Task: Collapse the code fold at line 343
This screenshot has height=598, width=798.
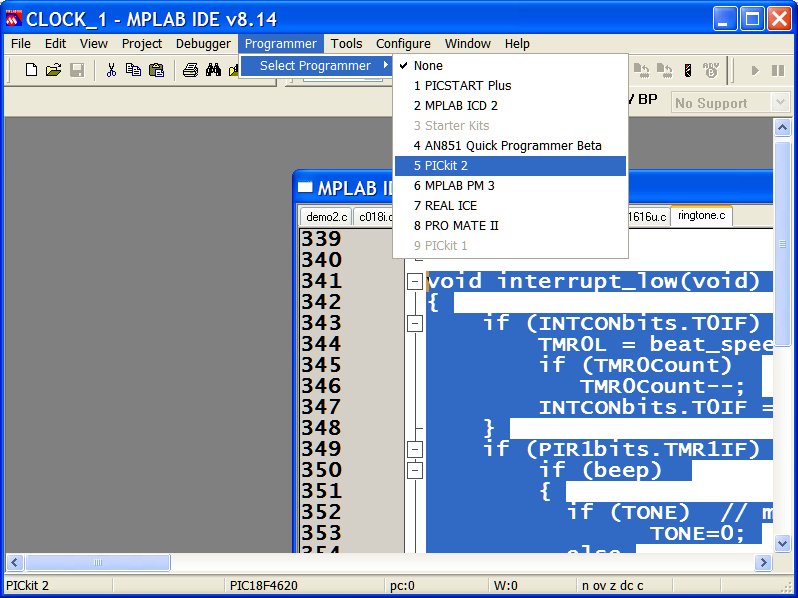Action: (x=415, y=323)
